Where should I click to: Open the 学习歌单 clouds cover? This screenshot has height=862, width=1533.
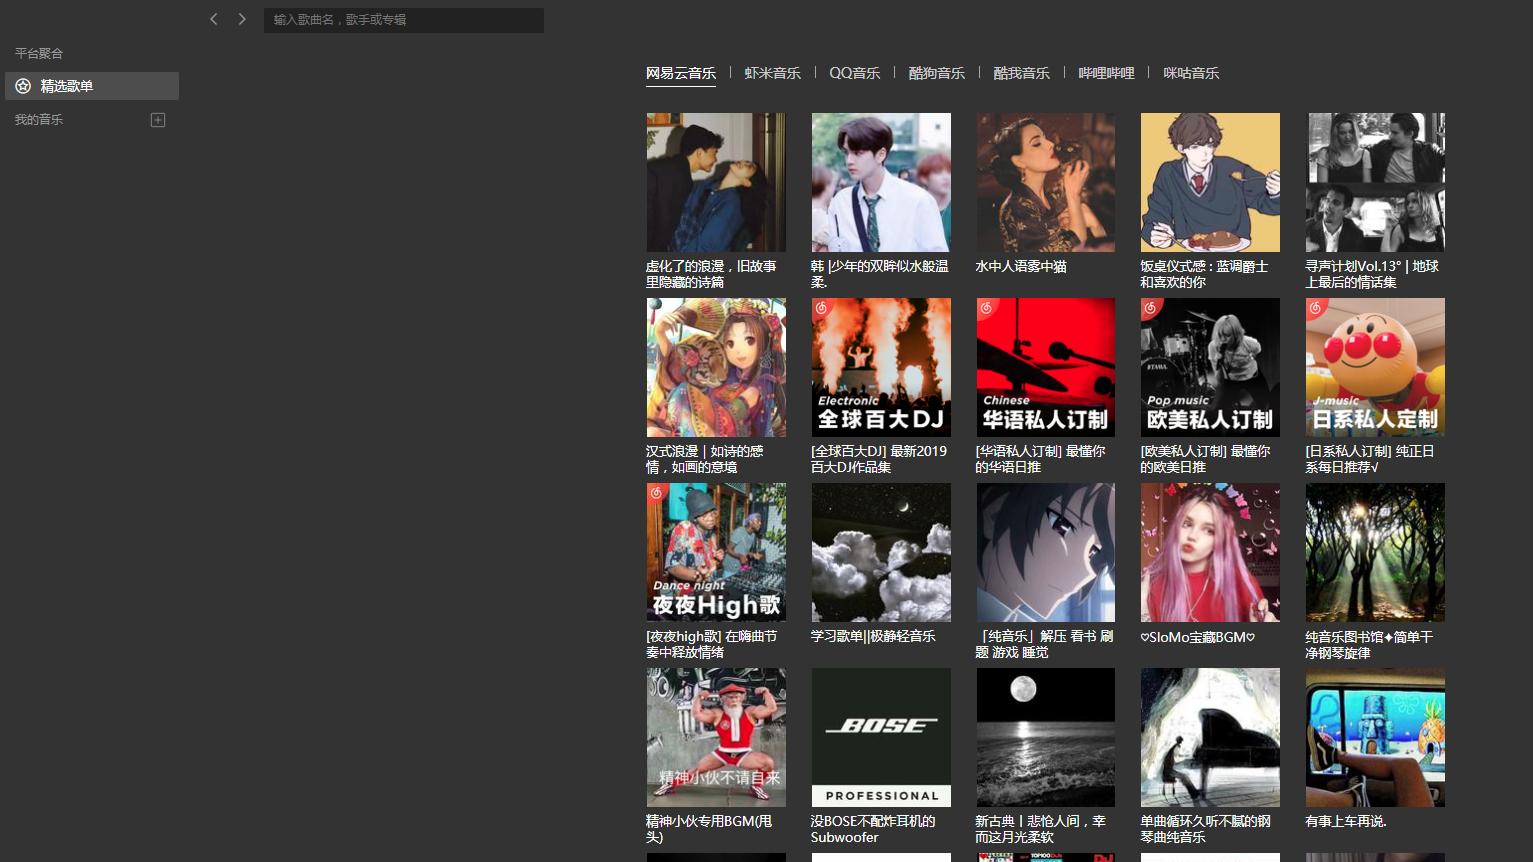tap(881, 552)
